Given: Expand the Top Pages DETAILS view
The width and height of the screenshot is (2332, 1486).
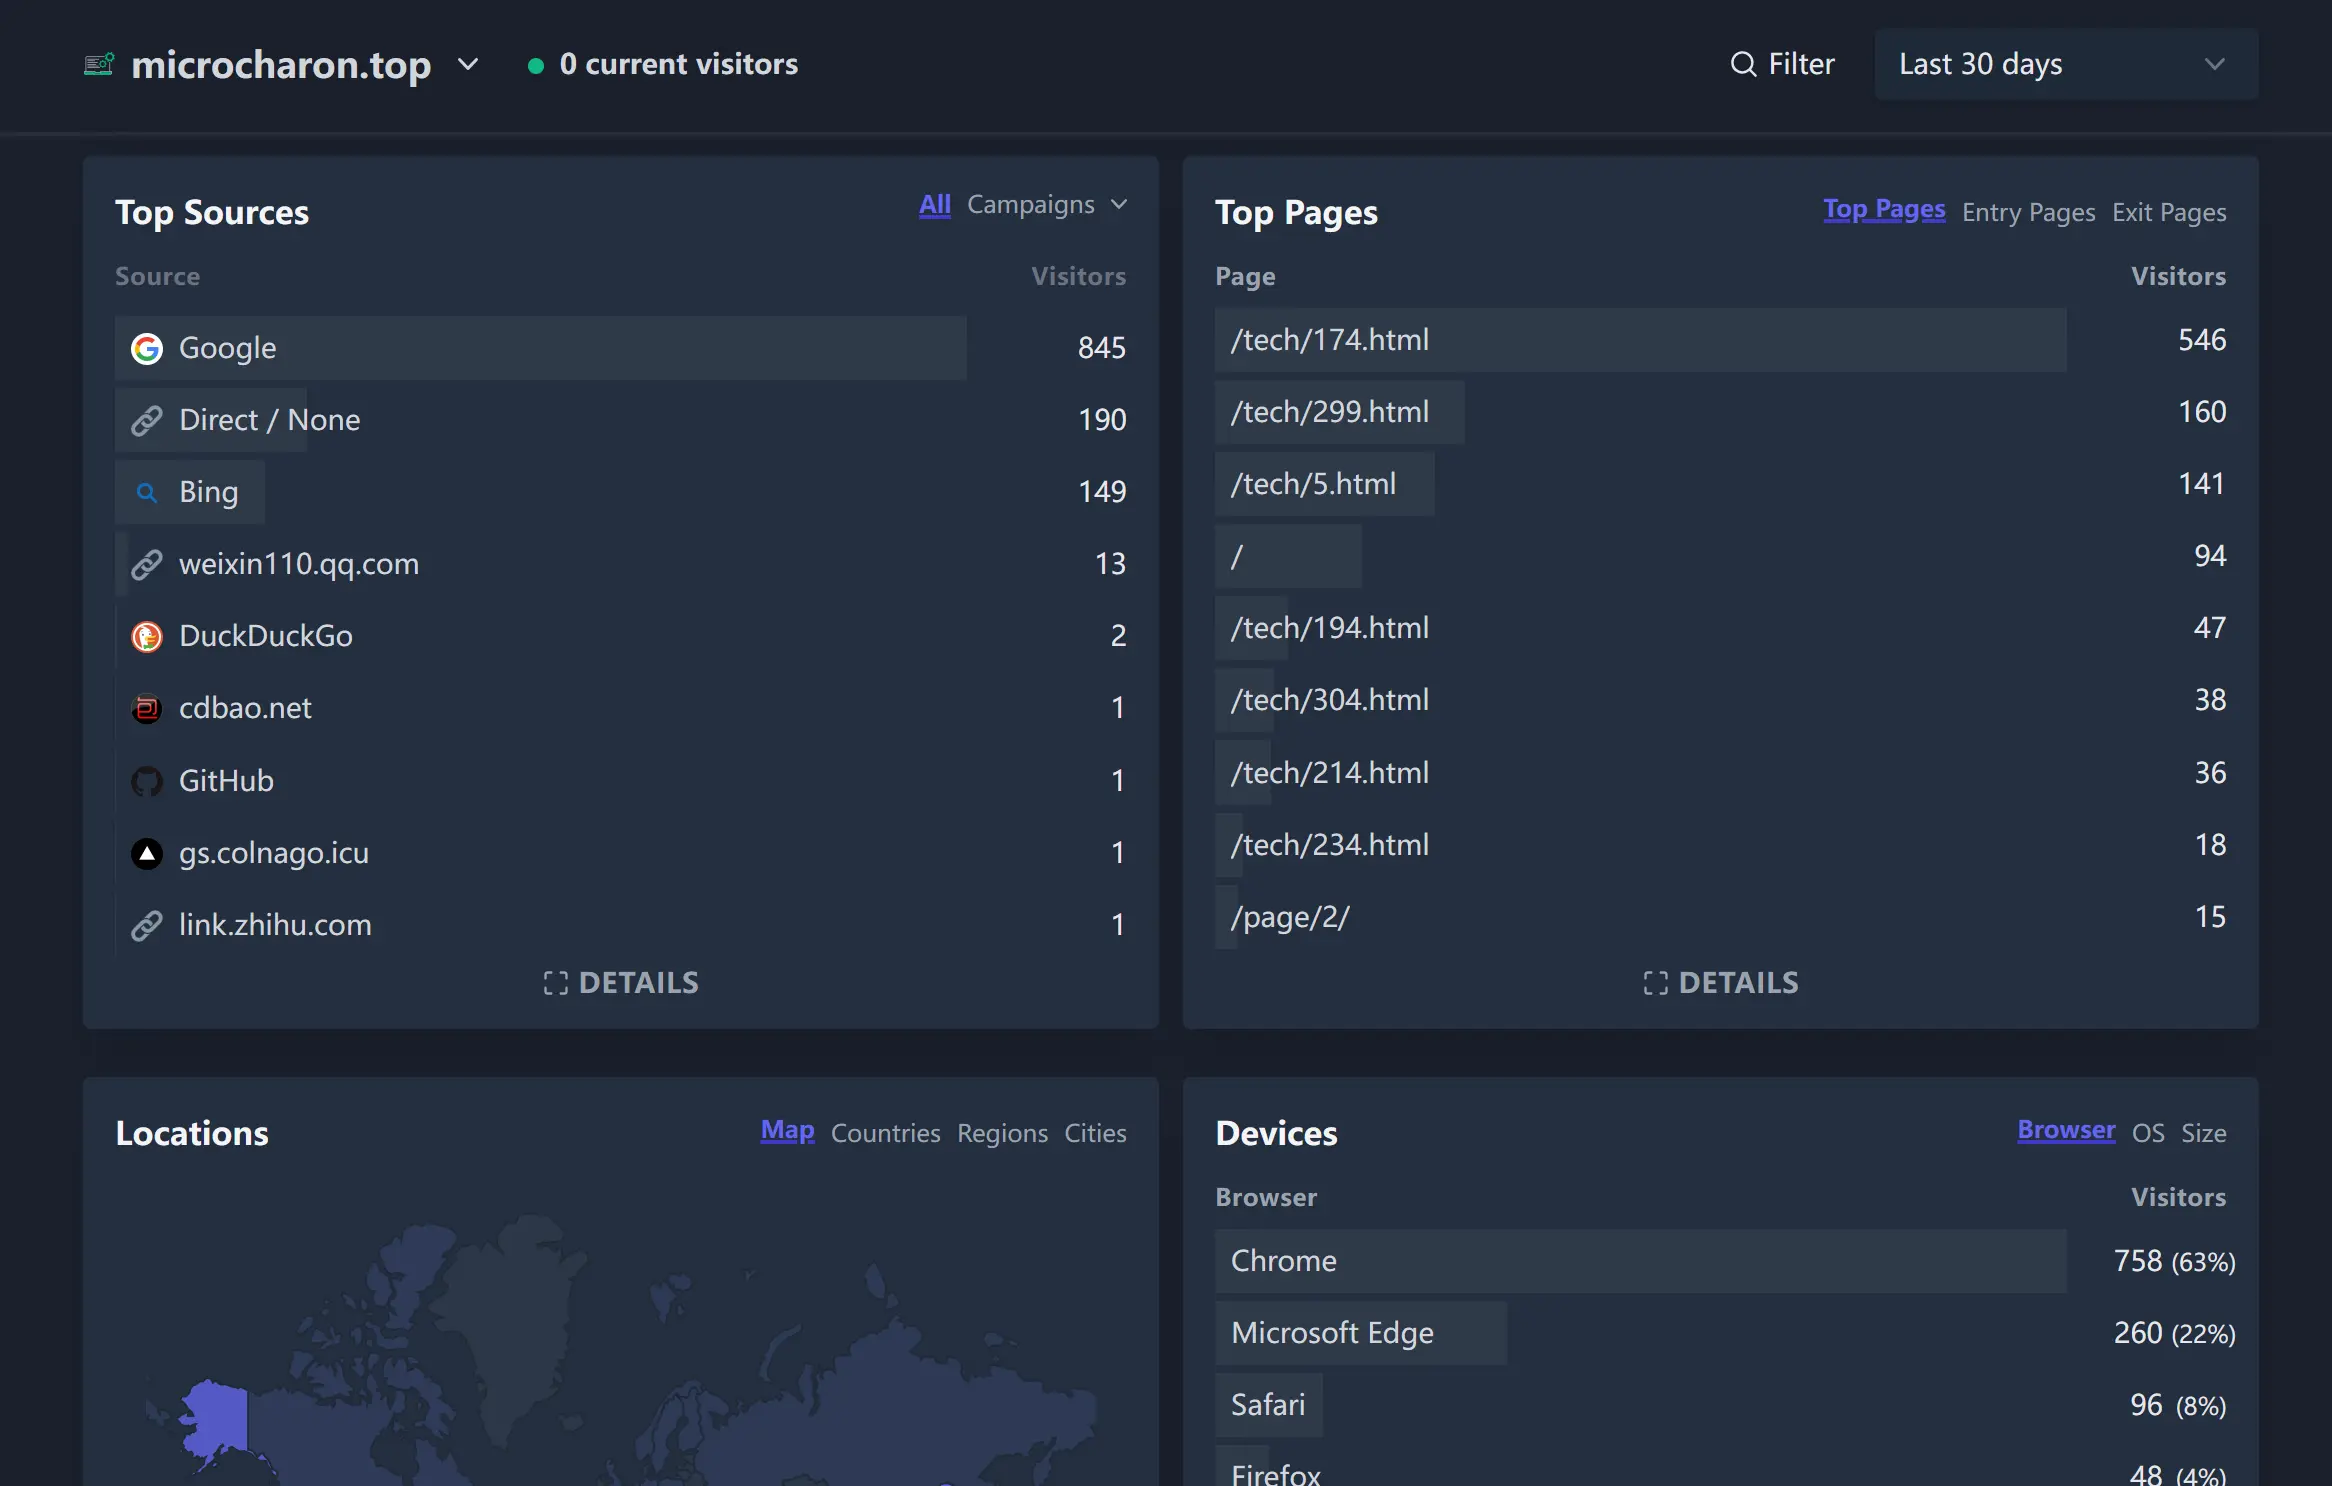Looking at the screenshot, I should pyautogui.click(x=1720, y=981).
